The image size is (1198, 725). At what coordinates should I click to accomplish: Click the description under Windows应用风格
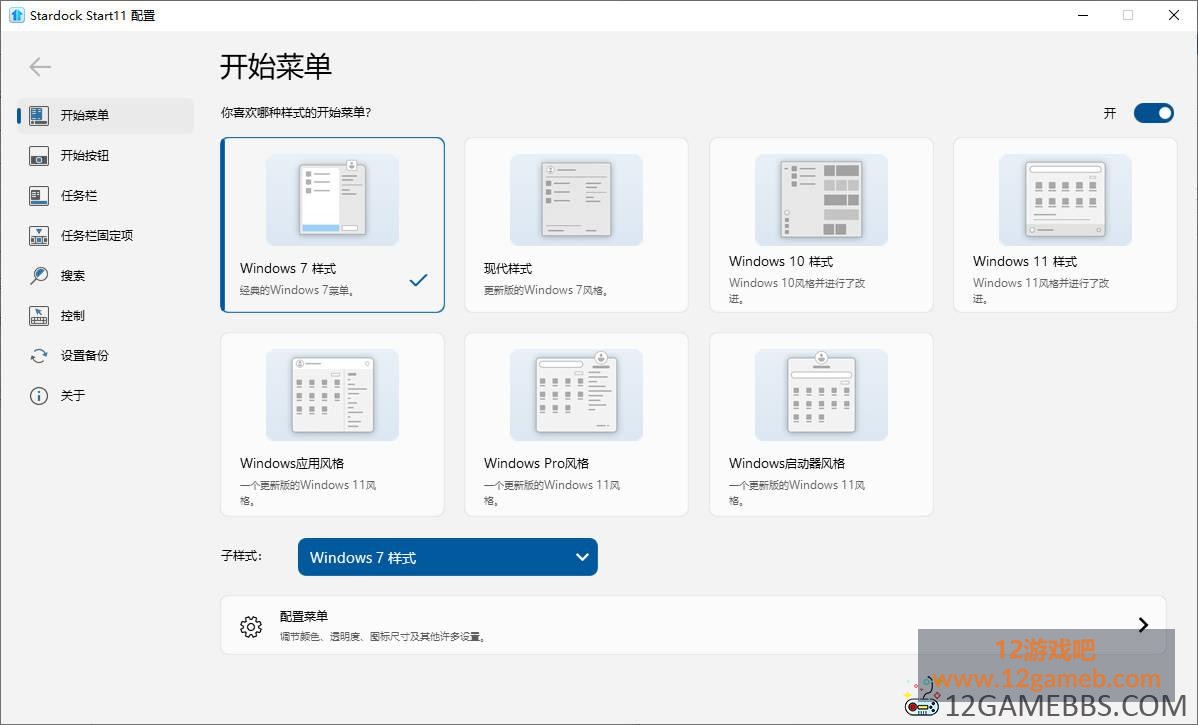(308, 493)
